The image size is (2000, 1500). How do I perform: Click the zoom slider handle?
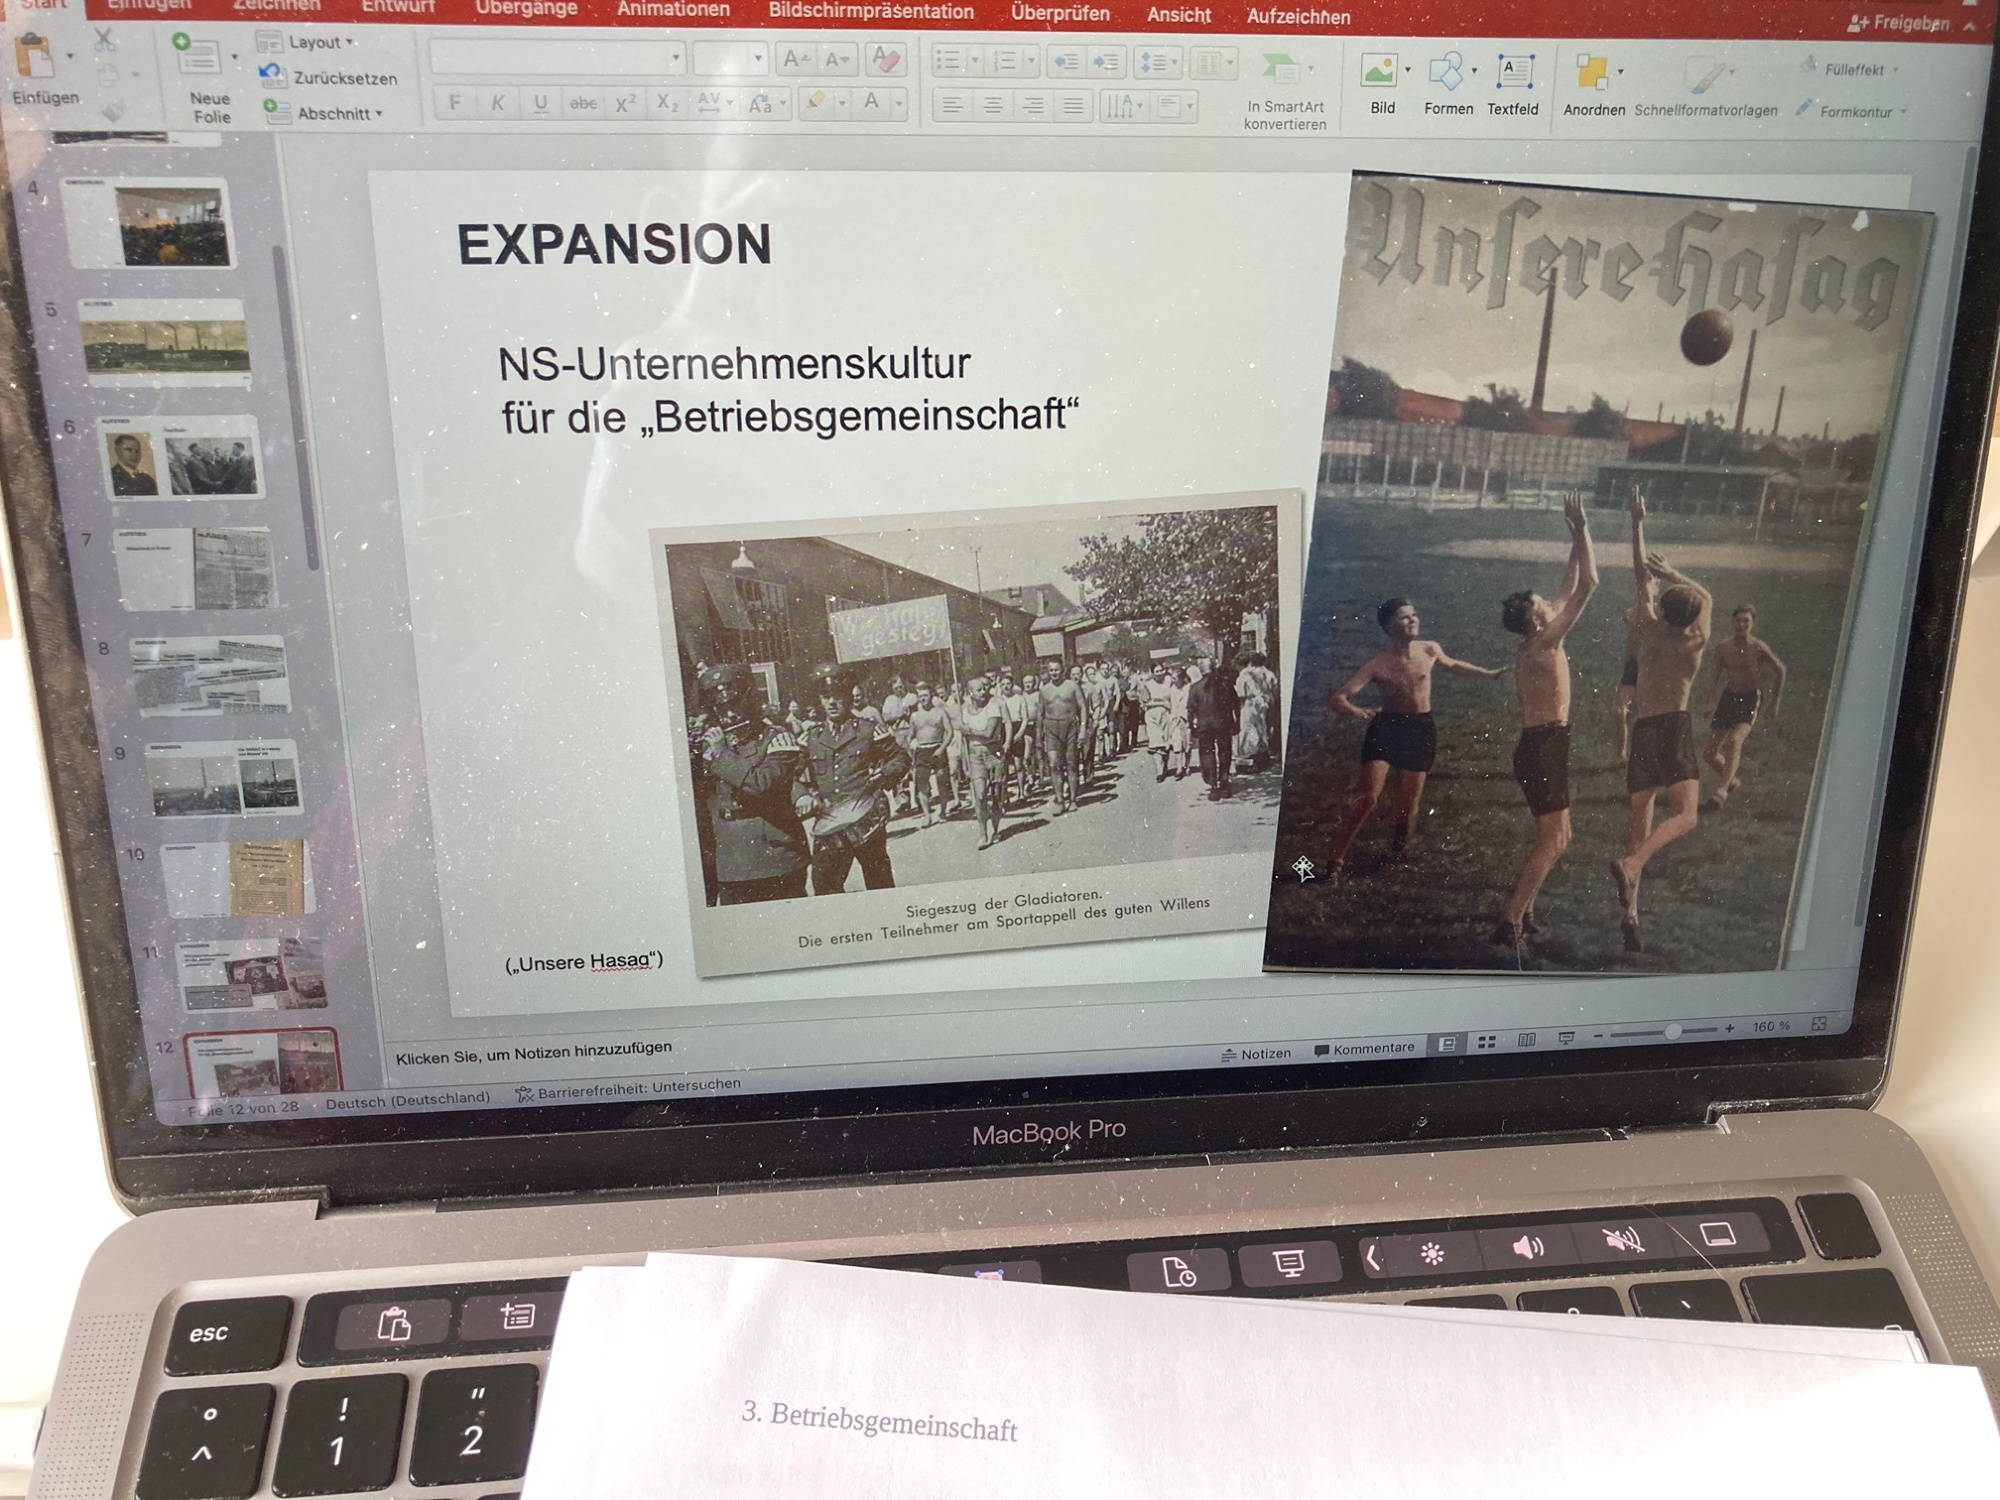point(1672,1032)
